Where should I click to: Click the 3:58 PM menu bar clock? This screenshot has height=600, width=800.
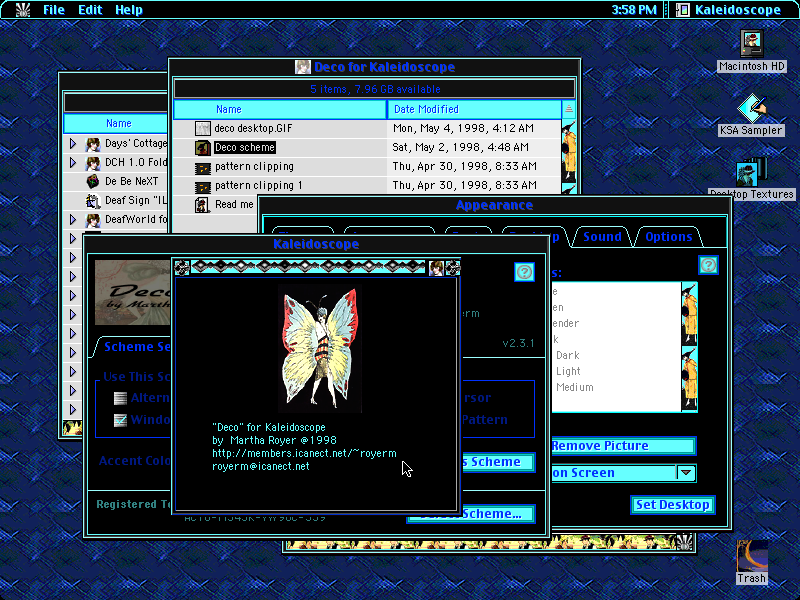[634, 10]
